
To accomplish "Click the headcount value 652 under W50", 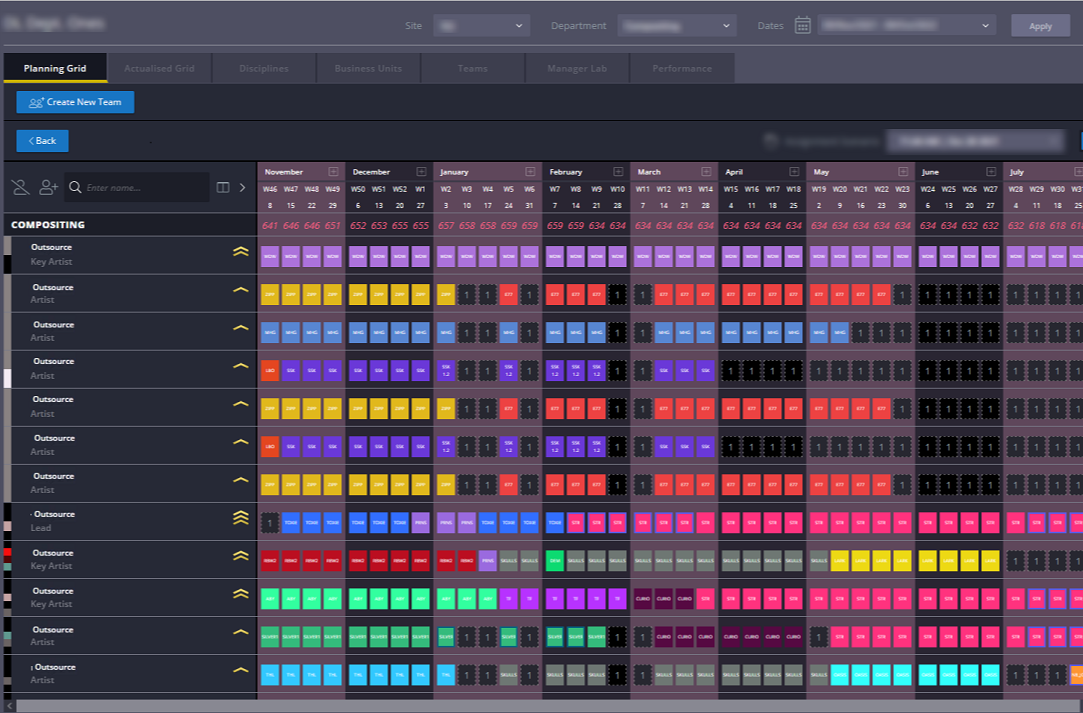I will [358, 225].
